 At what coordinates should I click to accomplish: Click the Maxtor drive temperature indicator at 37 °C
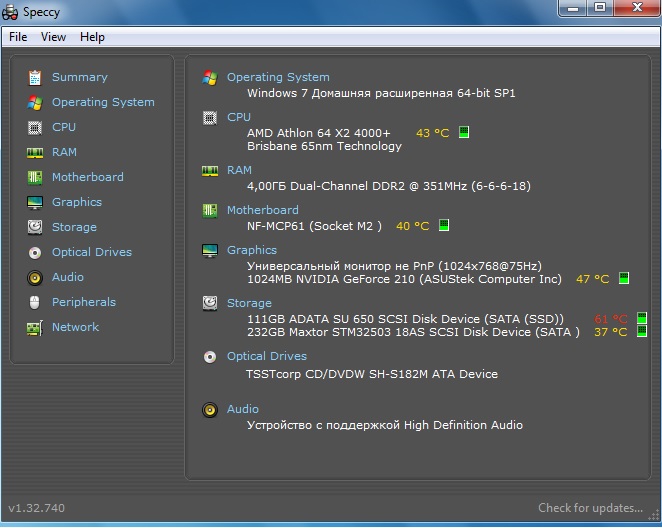point(642,331)
